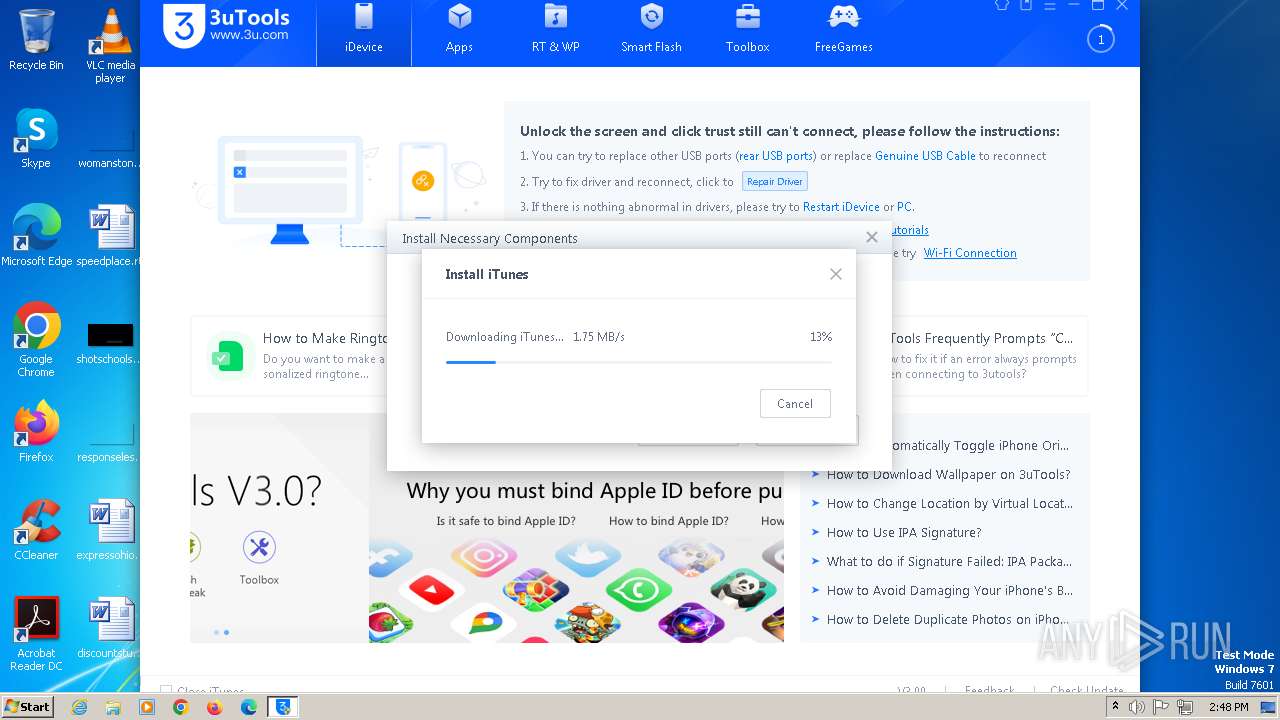Screen dimensions: 1280x720
Task: Close the Install iTunes dialog
Action: tap(836, 274)
